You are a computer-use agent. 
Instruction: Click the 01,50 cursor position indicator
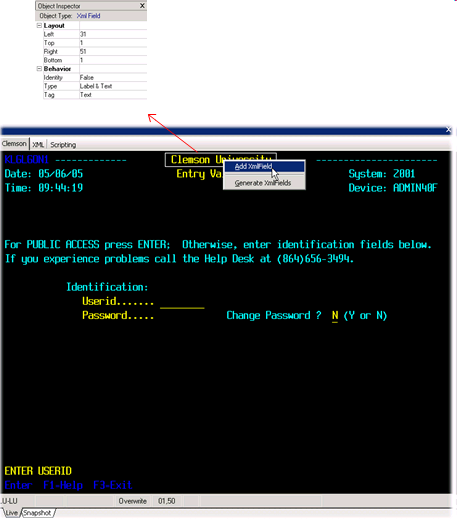tap(167, 501)
